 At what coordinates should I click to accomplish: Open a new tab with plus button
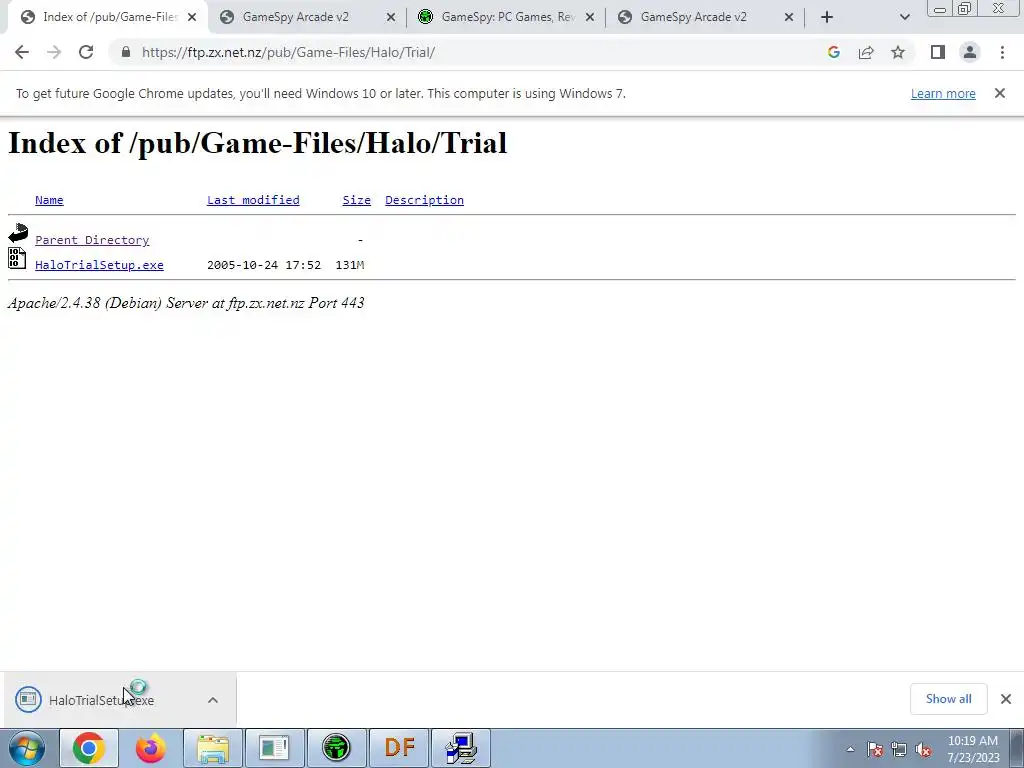(x=827, y=17)
